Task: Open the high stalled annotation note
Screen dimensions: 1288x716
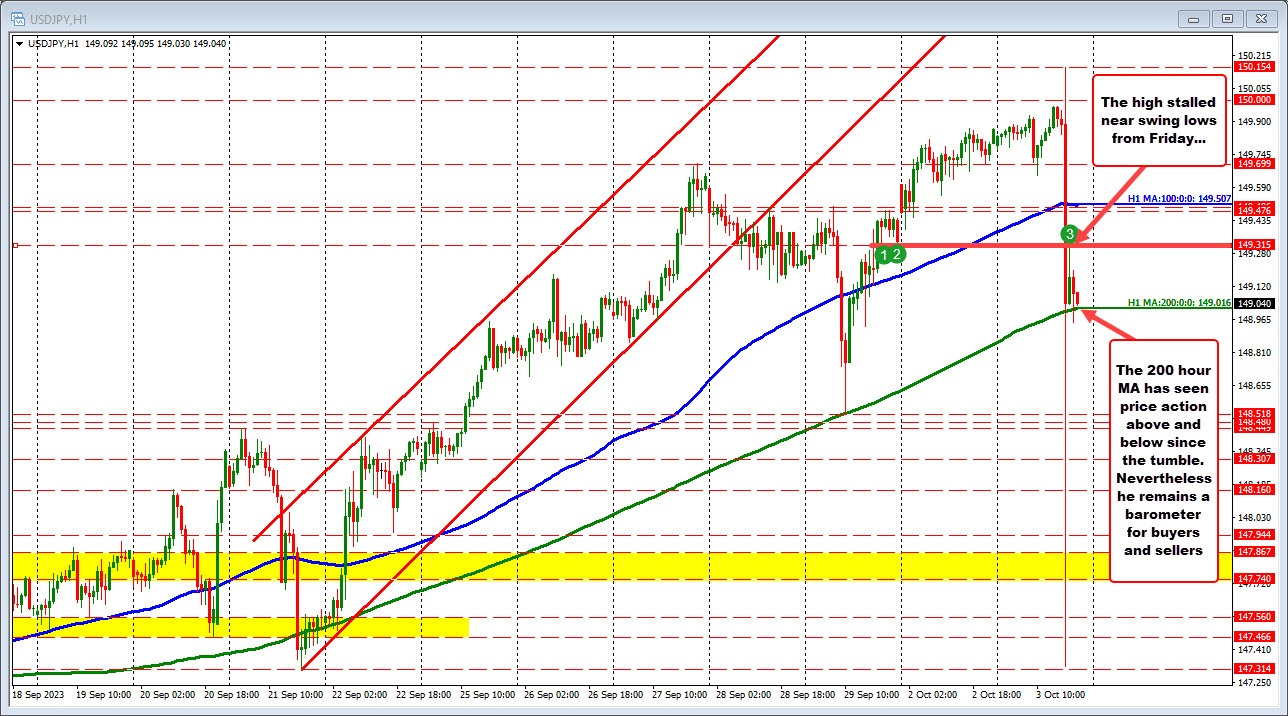Action: coord(1158,120)
